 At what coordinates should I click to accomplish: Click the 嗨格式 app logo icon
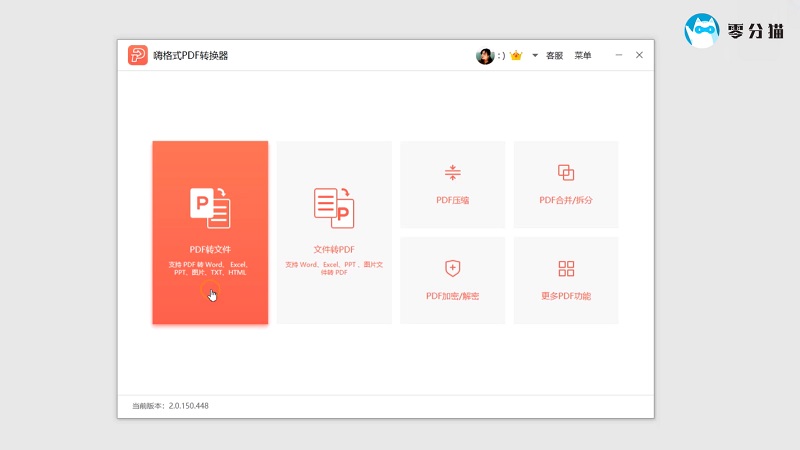(x=138, y=55)
